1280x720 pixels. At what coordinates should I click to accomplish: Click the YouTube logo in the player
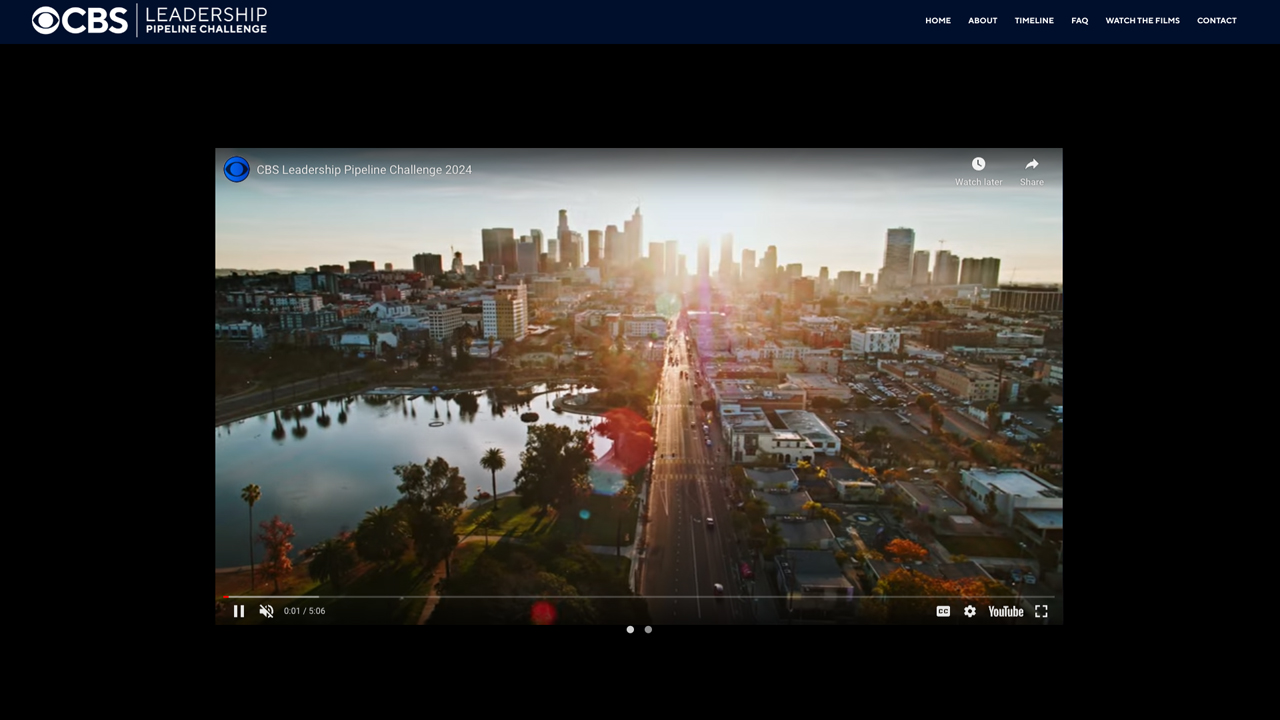[1006, 611]
